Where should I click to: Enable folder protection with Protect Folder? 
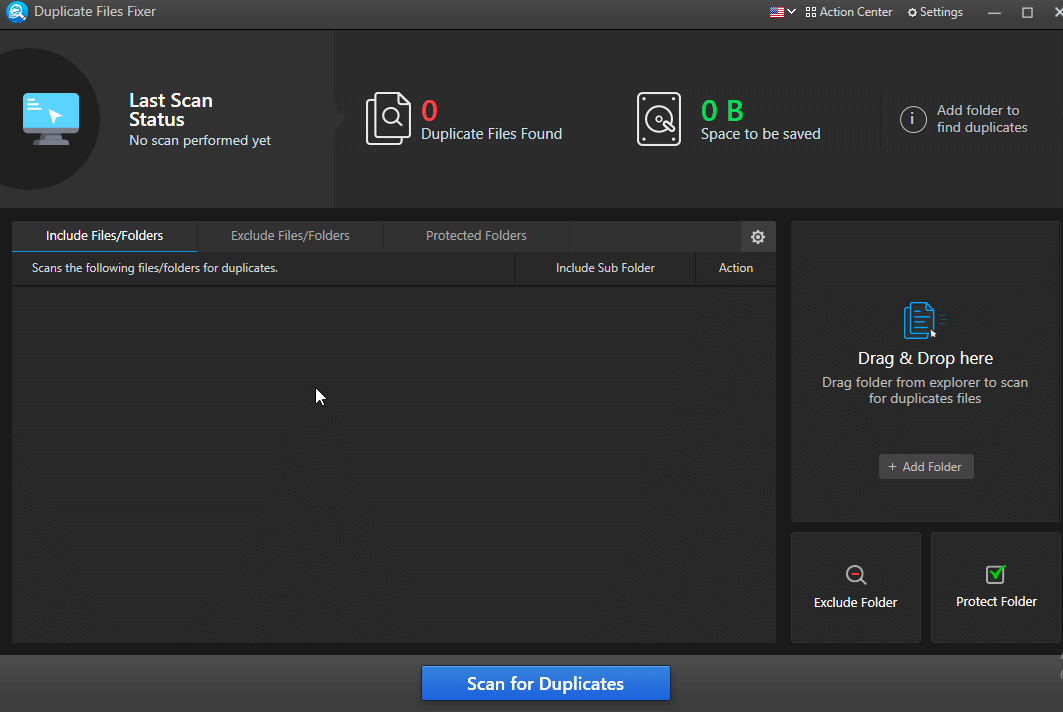tap(995, 588)
